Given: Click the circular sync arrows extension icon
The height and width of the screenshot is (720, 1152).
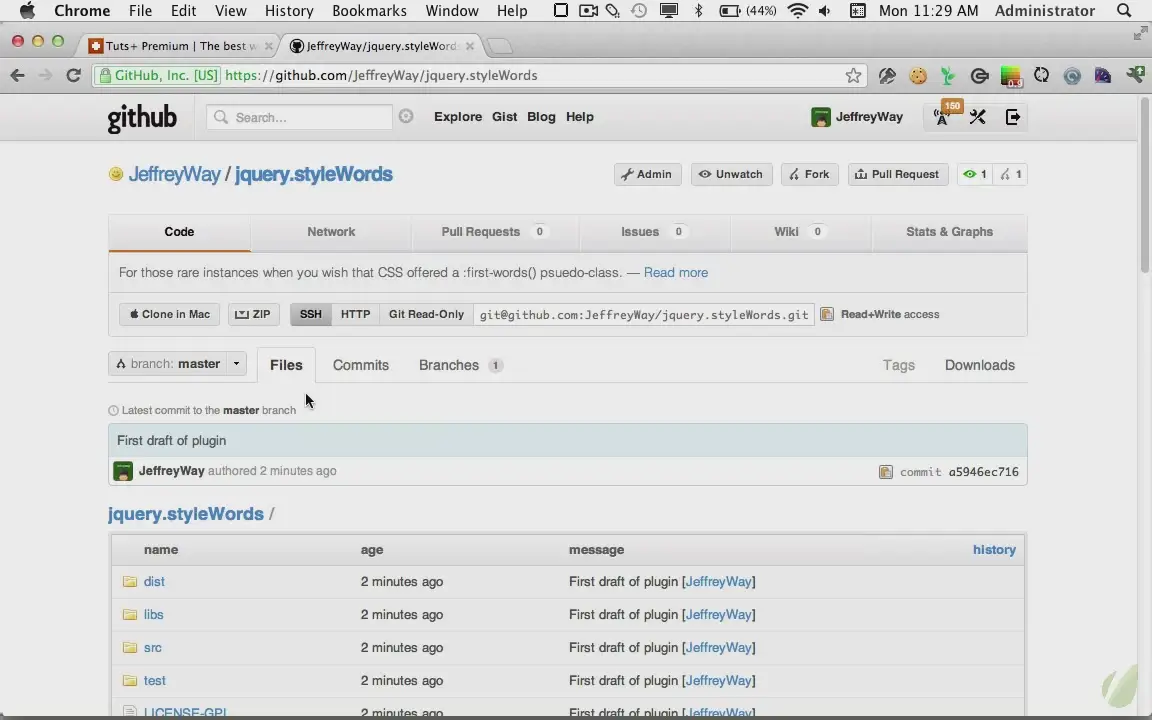Looking at the screenshot, I should (1041, 75).
